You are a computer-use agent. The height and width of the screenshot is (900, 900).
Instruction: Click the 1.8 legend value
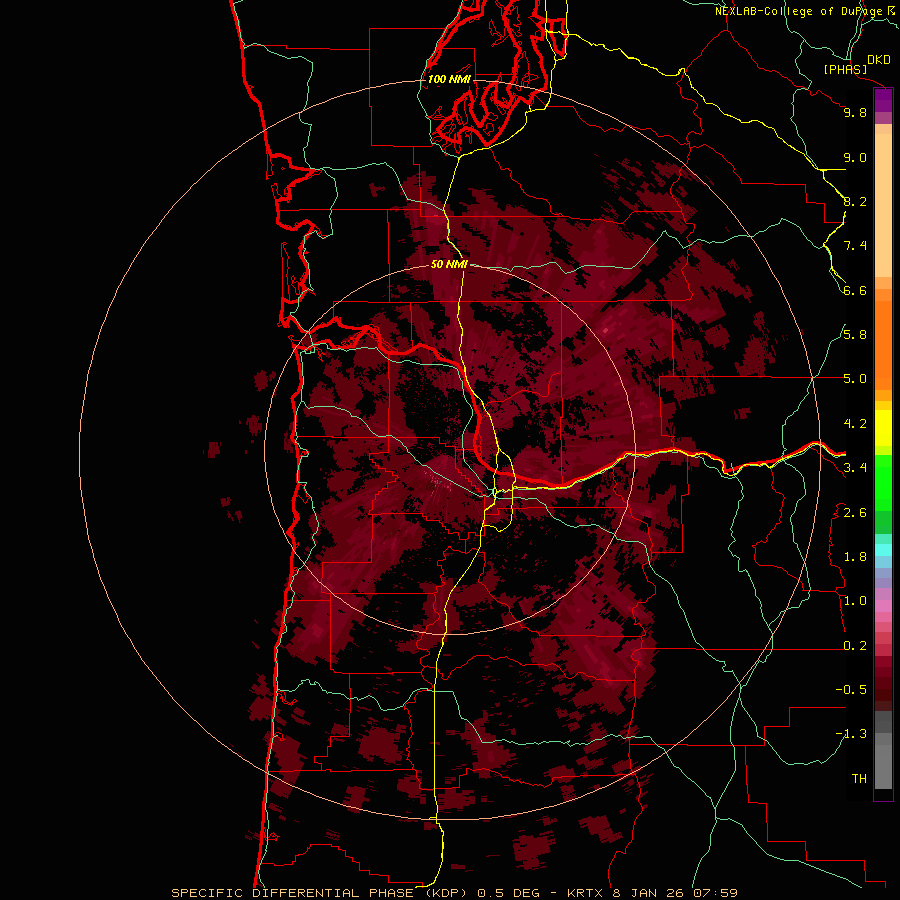tap(855, 557)
